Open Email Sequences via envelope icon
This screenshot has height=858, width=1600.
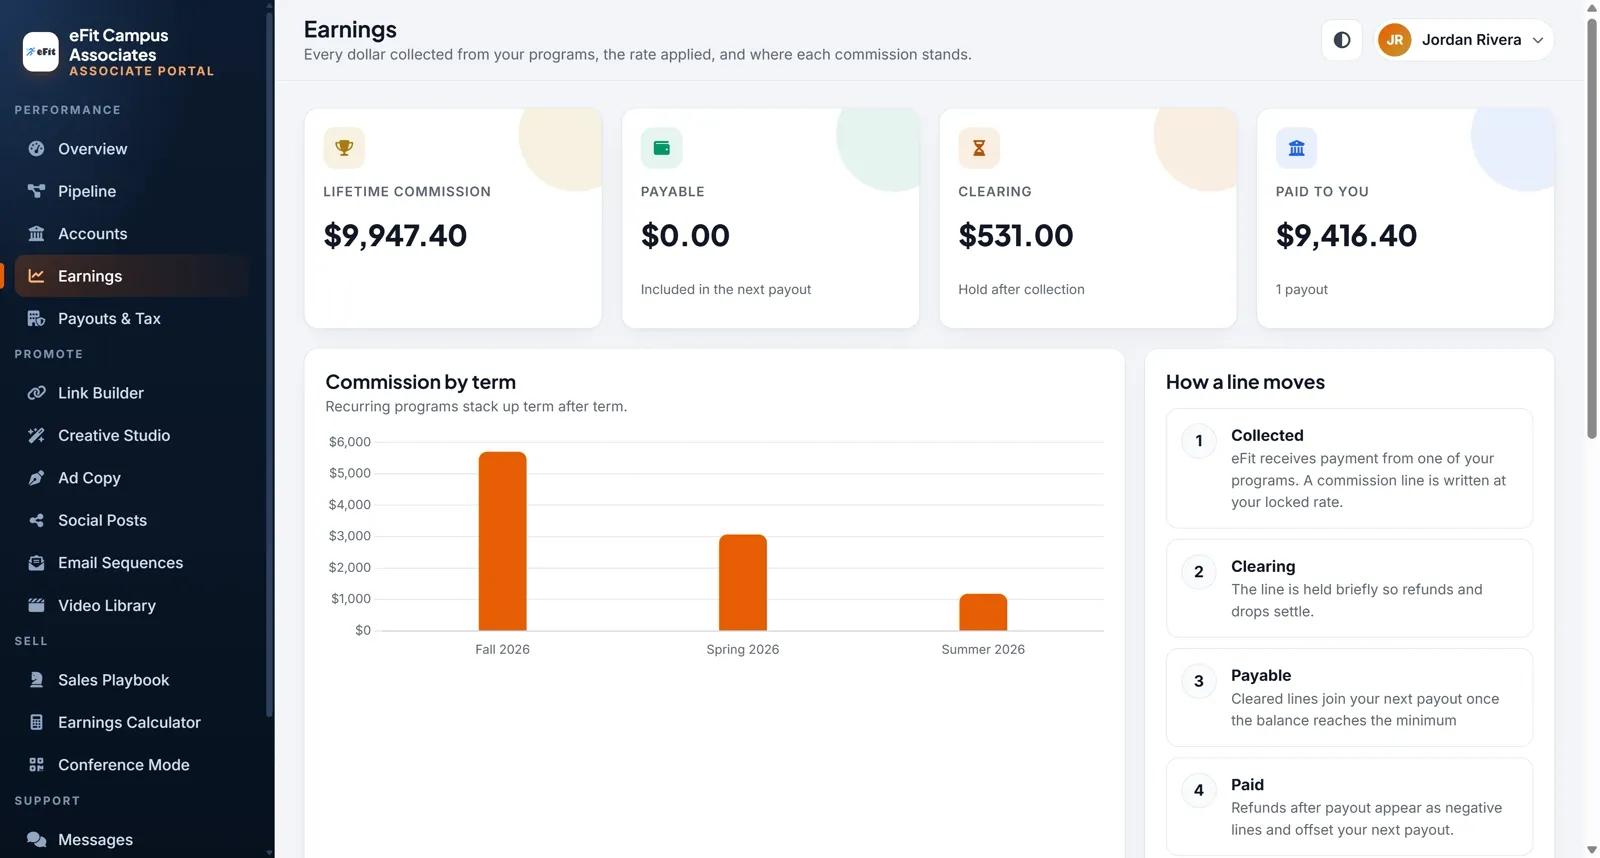tap(36, 563)
